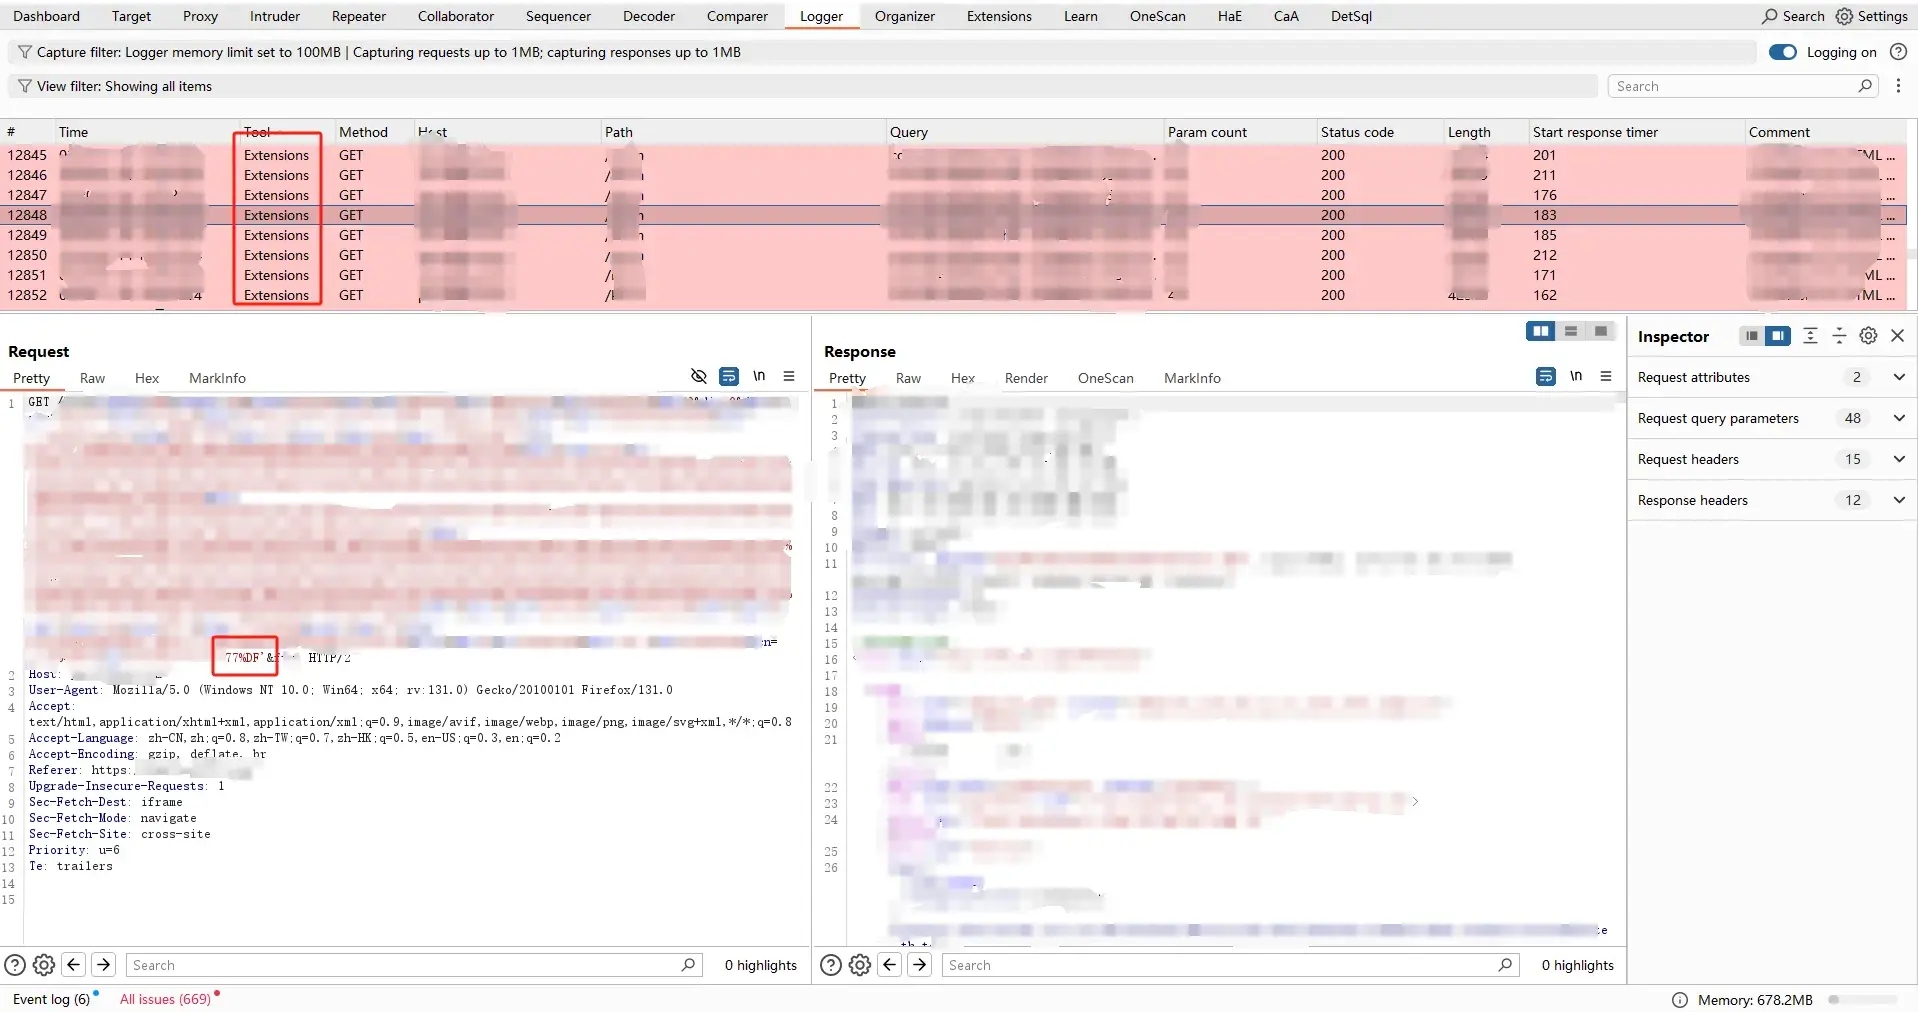Switch to the Proxy tab
Image resolution: width=1918 pixels, height=1012 pixels.
click(x=200, y=16)
